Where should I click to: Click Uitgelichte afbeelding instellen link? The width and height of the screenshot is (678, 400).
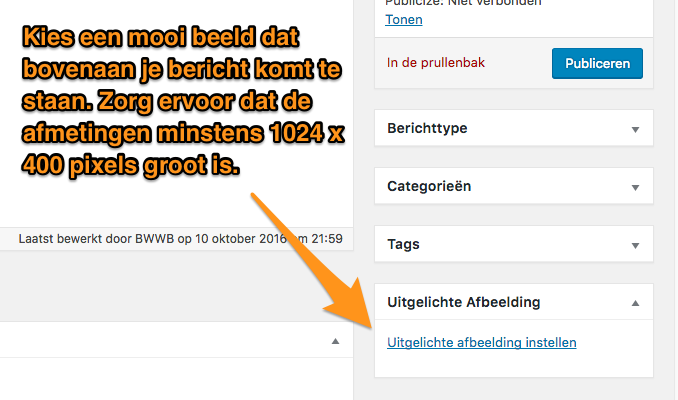click(482, 342)
